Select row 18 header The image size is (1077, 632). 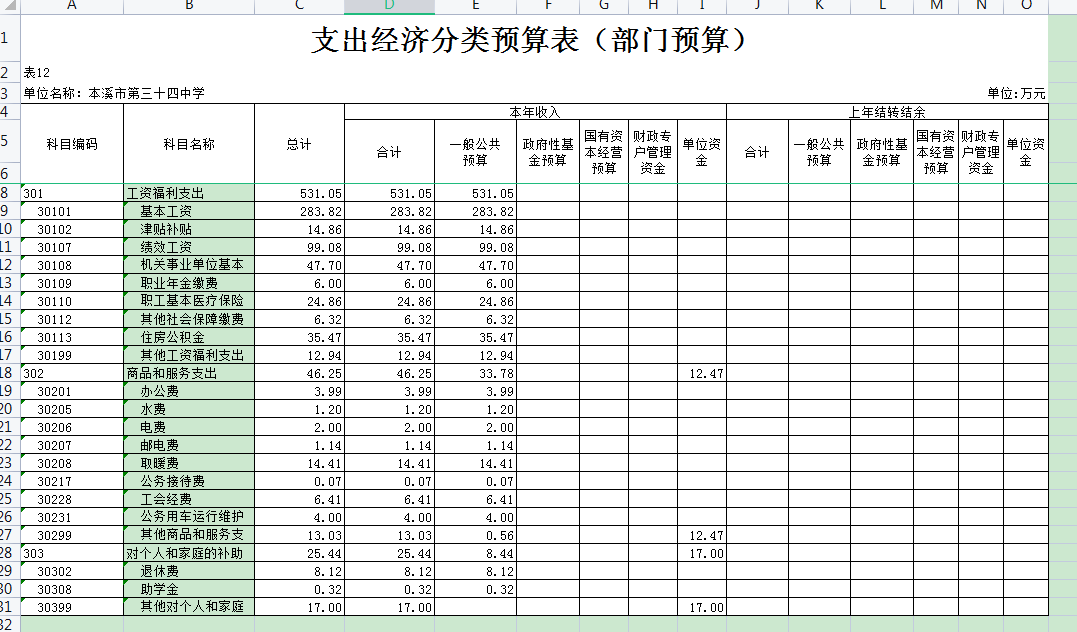click(x=9, y=373)
